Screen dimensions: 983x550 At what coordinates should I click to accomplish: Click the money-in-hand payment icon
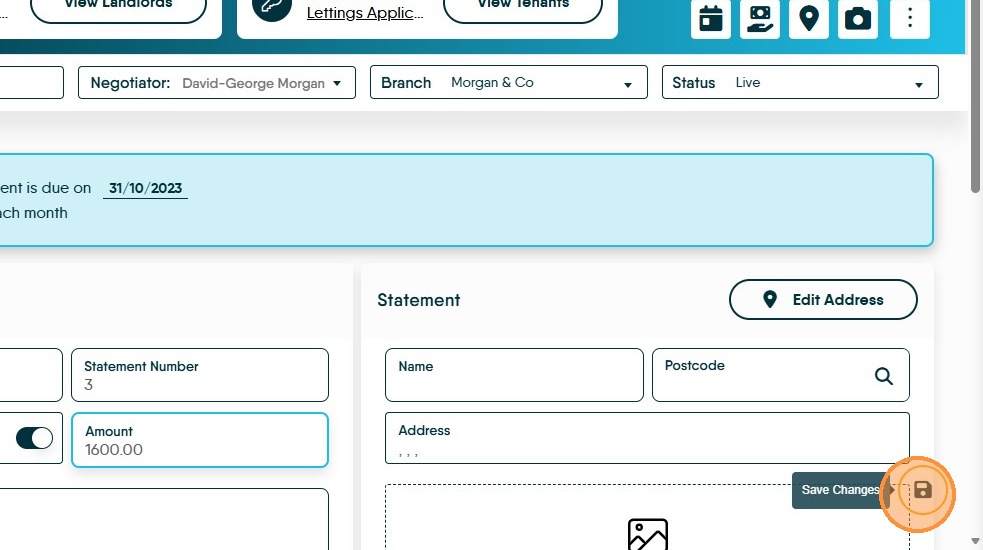pos(759,18)
